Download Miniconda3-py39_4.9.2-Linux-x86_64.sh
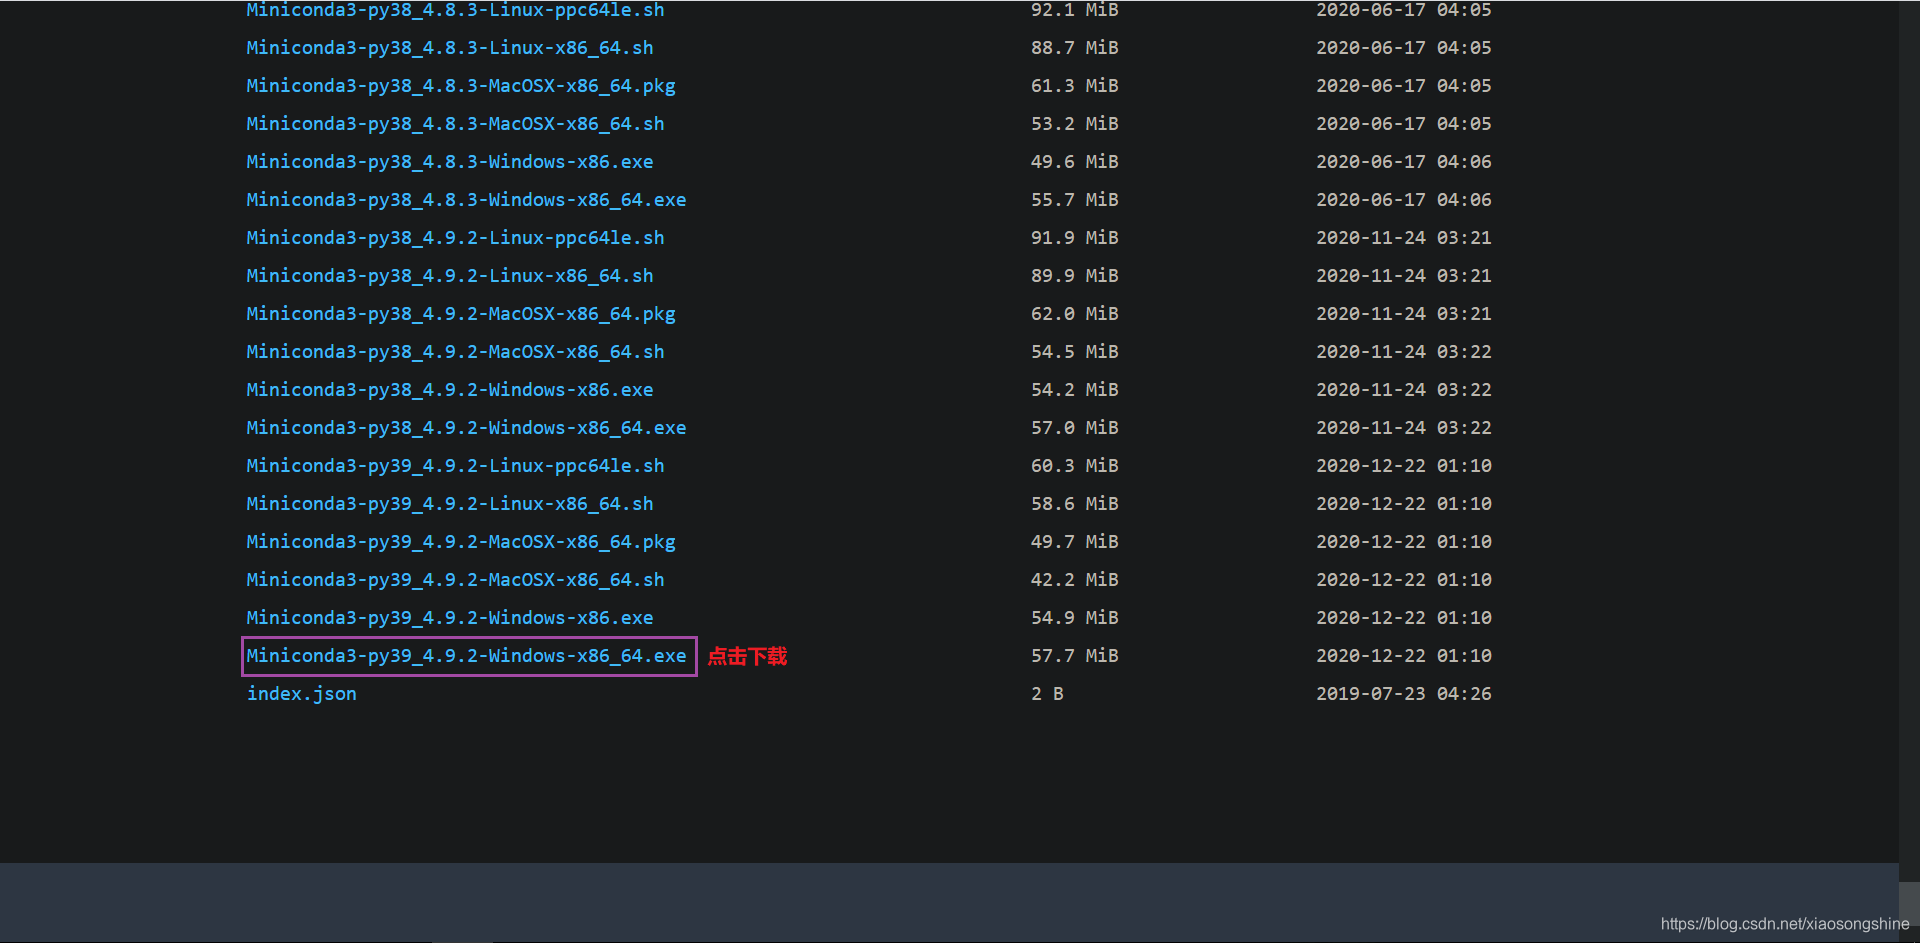This screenshot has height=943, width=1920. (x=450, y=504)
